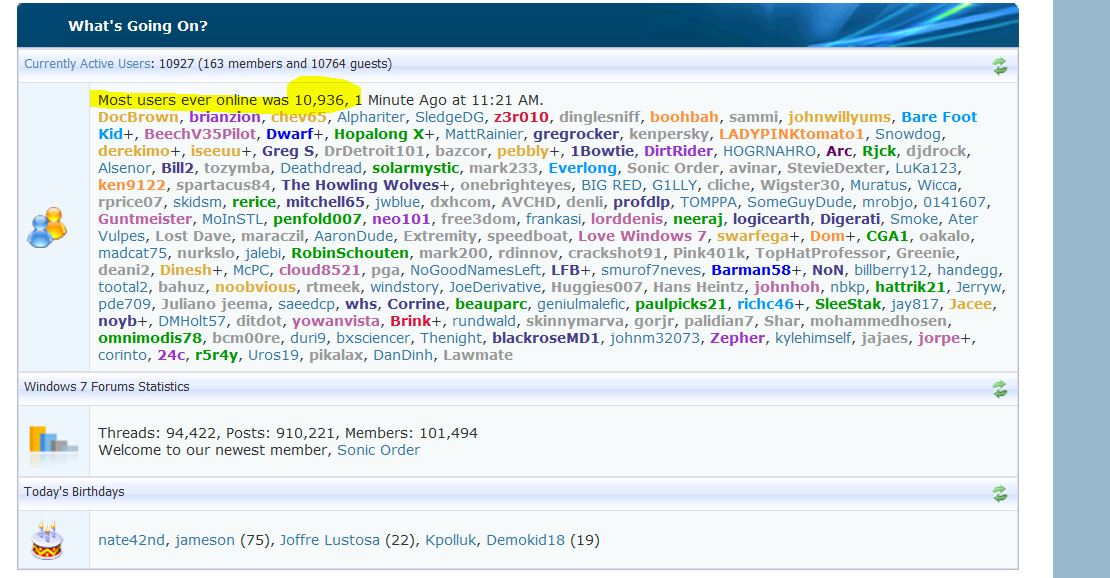1110x578 pixels.
Task: Open lorddenis' profile
Action: [x=627, y=219]
